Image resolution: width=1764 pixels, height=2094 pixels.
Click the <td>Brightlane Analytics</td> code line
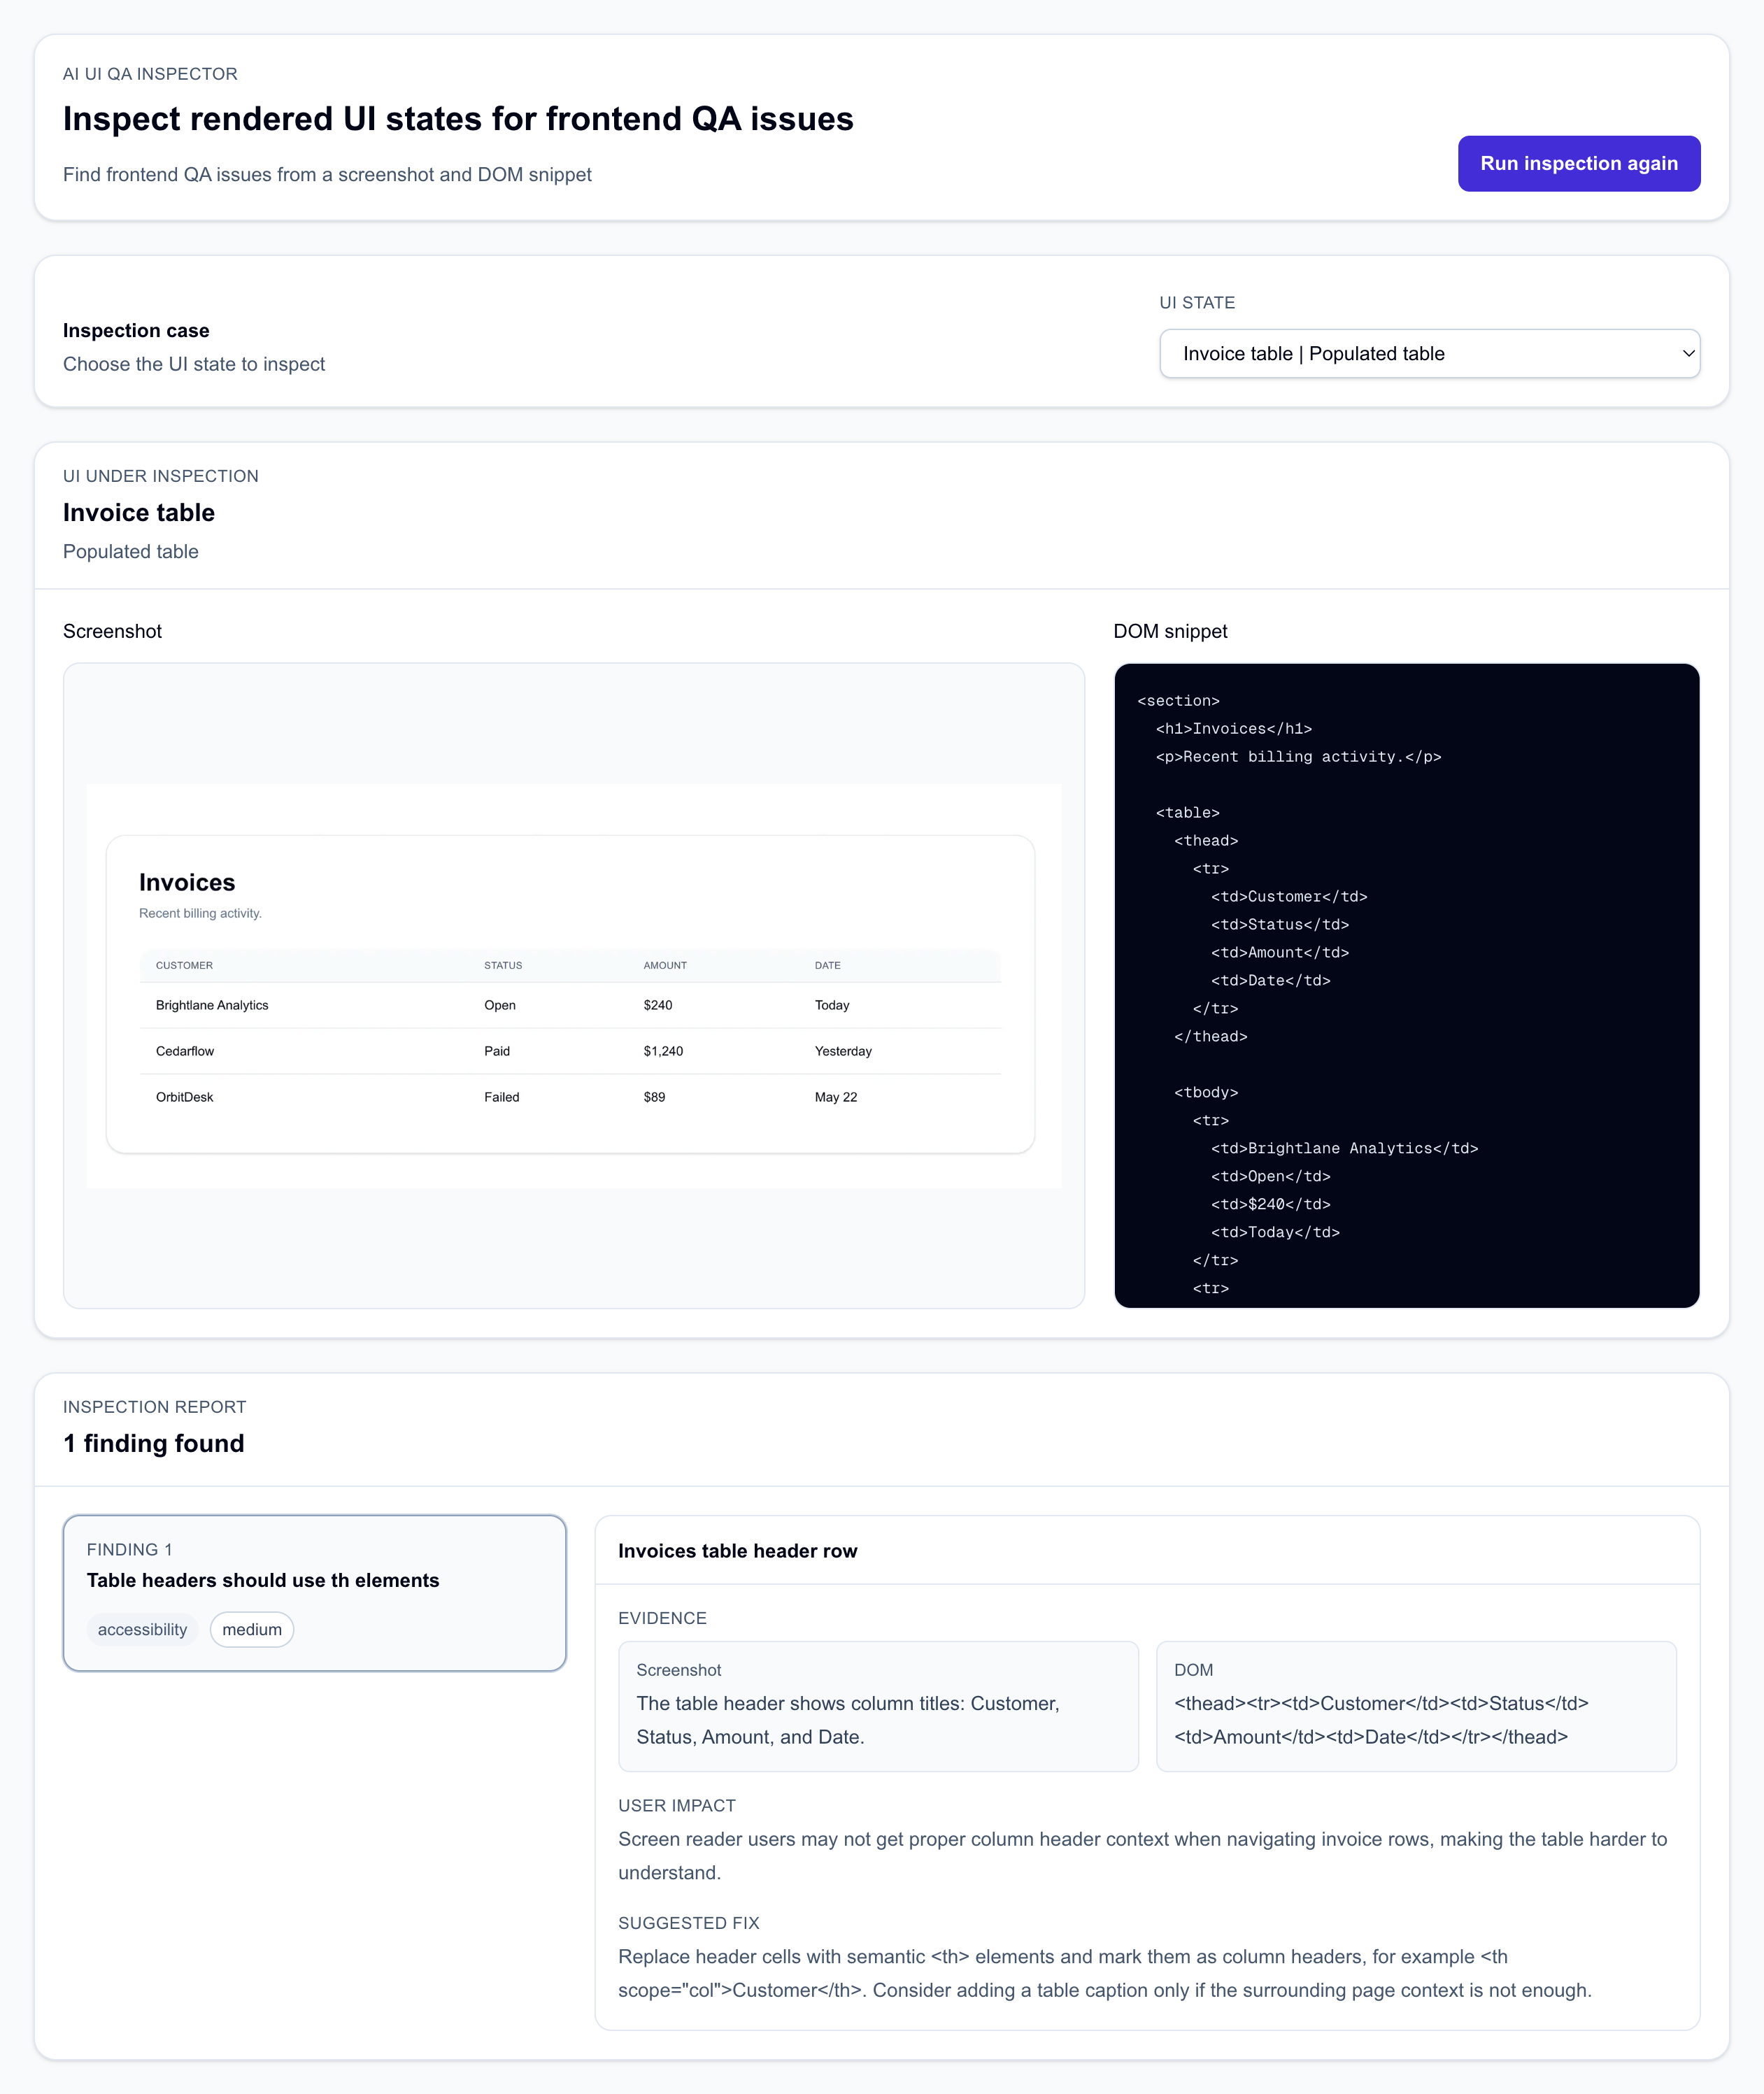(x=1344, y=1148)
